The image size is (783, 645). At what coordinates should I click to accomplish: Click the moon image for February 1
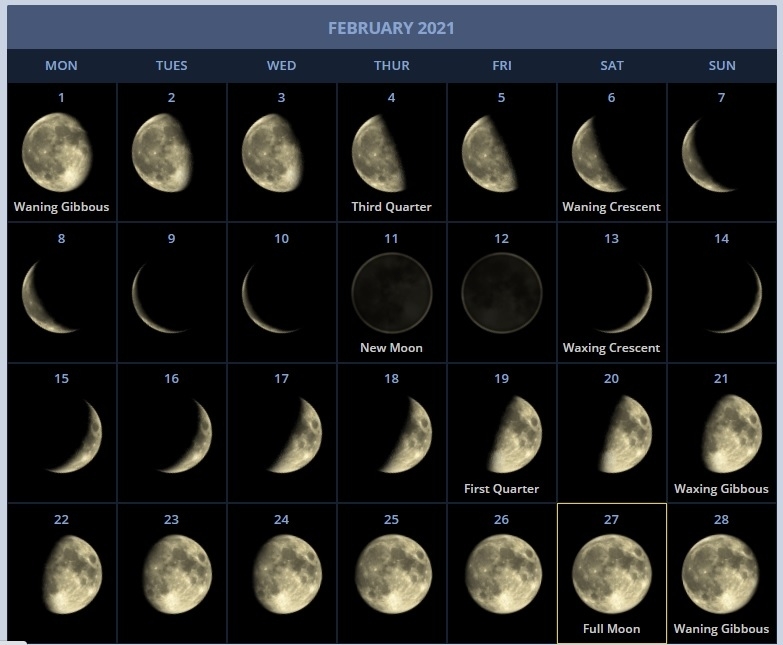pyautogui.click(x=57, y=152)
